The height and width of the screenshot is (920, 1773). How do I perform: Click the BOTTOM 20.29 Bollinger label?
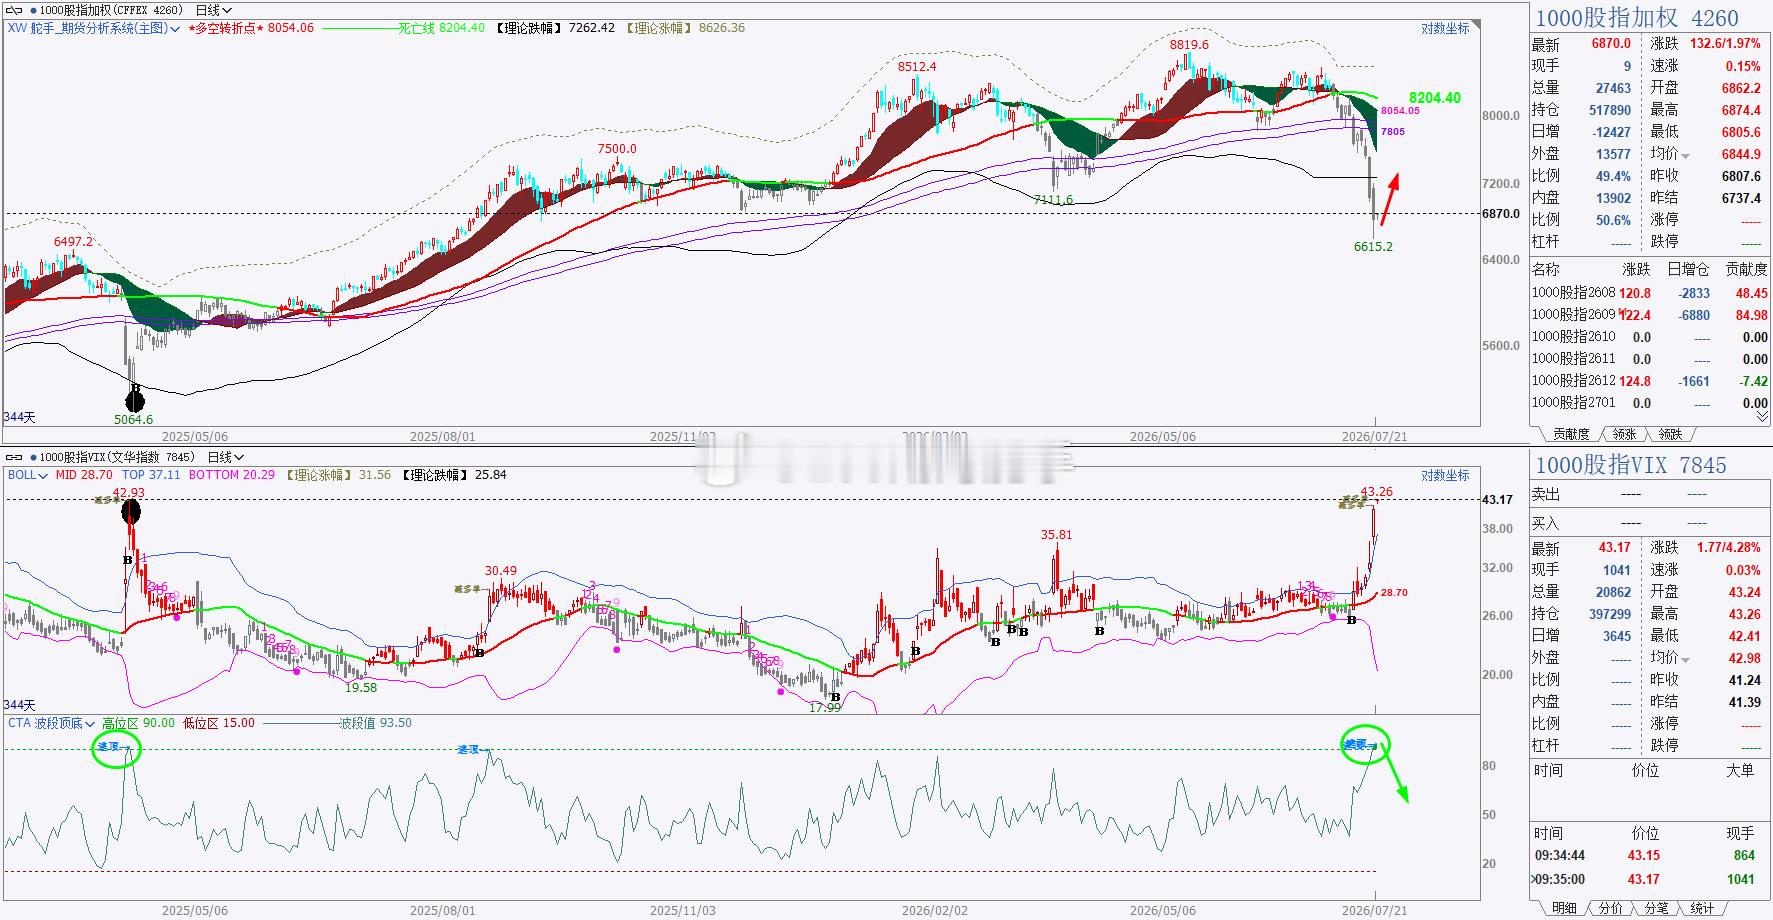[232, 476]
